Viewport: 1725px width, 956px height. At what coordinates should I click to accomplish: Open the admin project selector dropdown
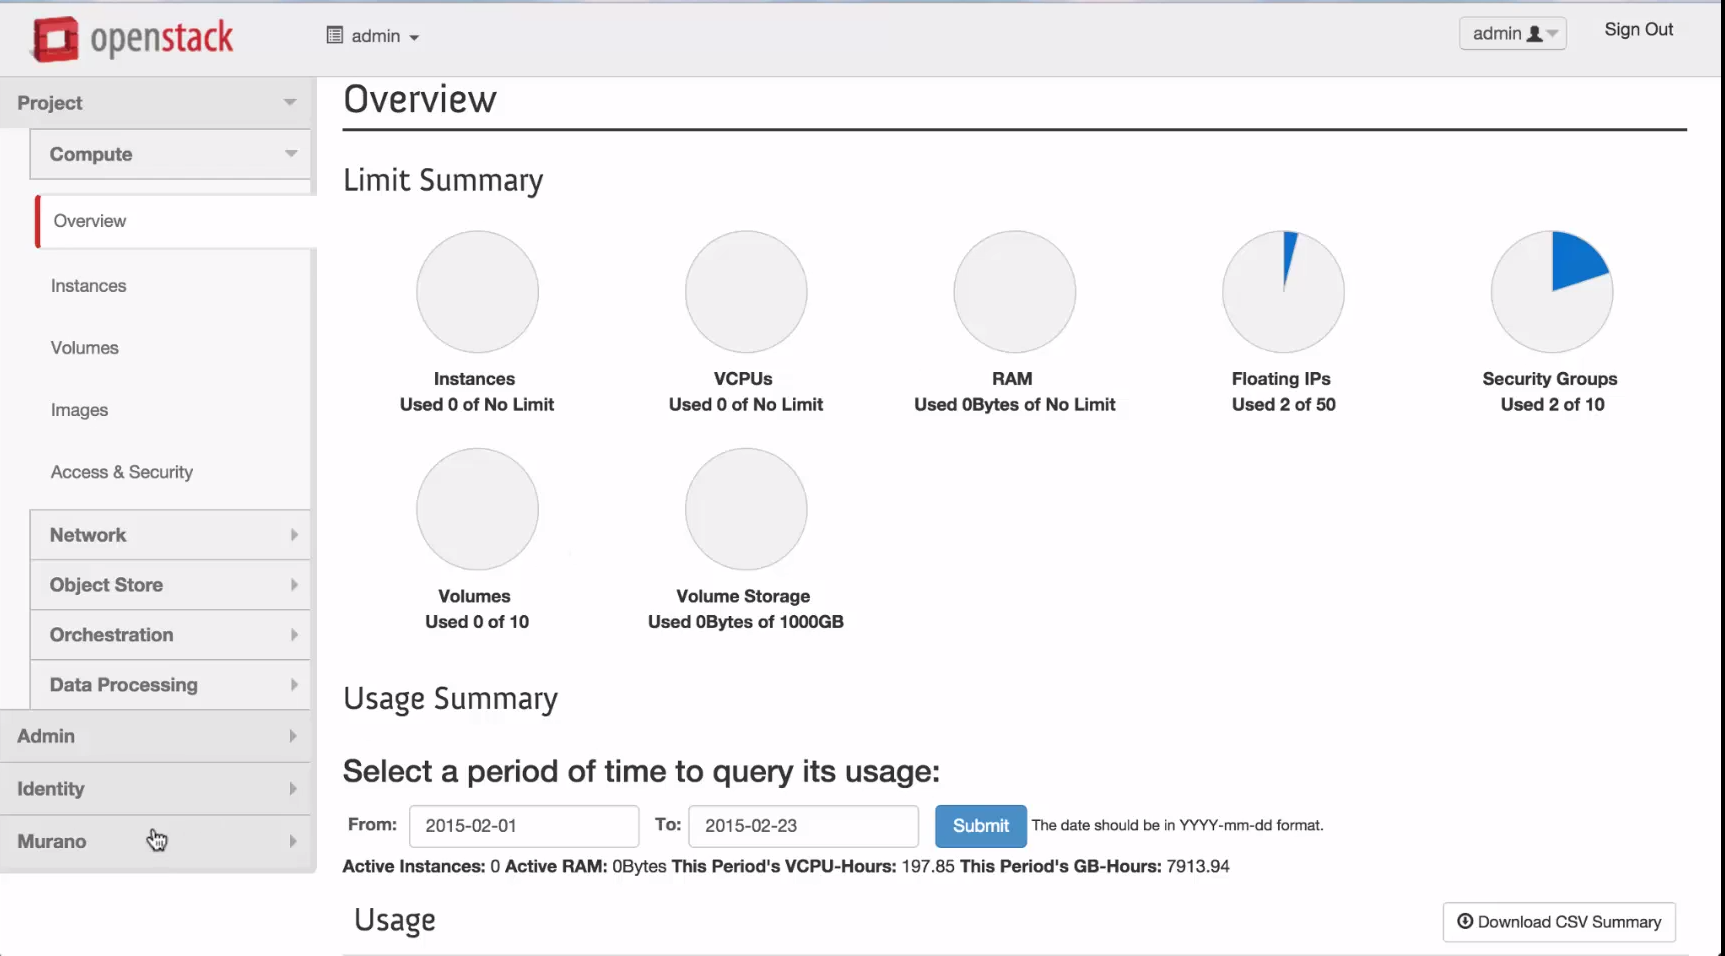tap(373, 36)
